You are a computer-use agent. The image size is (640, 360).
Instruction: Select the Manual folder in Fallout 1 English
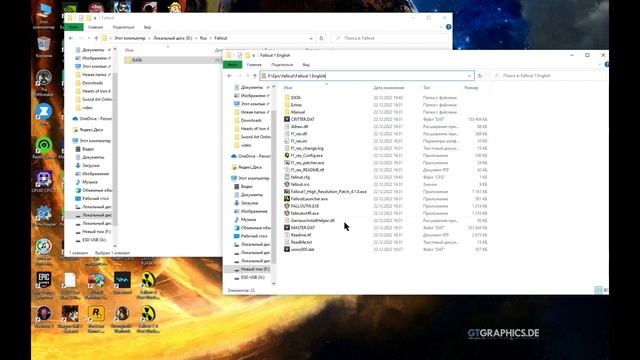[298, 112]
